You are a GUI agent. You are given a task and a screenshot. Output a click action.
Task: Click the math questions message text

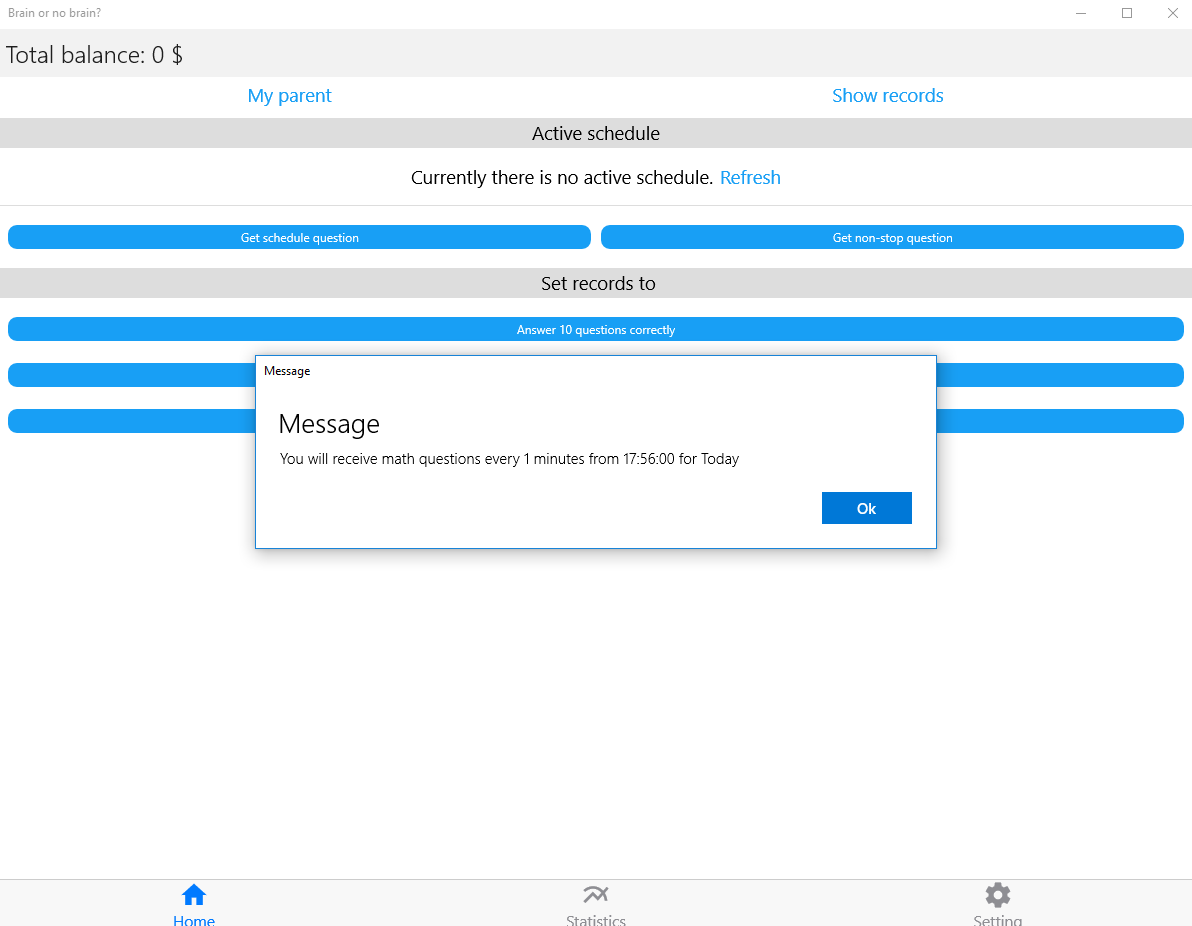tap(509, 458)
